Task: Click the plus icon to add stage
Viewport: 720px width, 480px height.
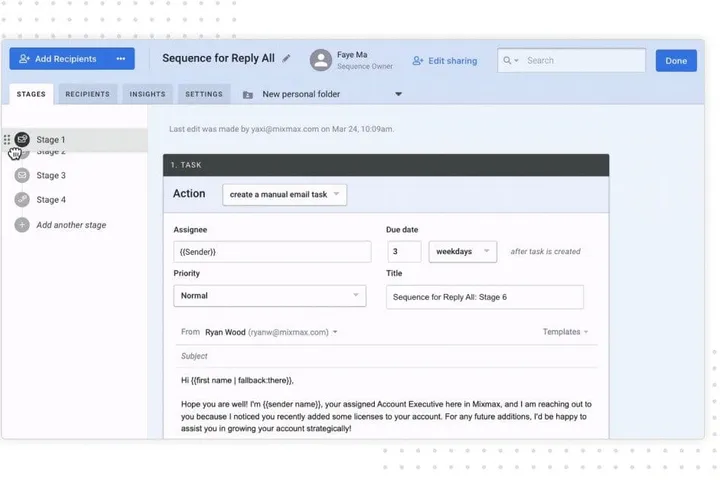Action: click(x=22, y=225)
